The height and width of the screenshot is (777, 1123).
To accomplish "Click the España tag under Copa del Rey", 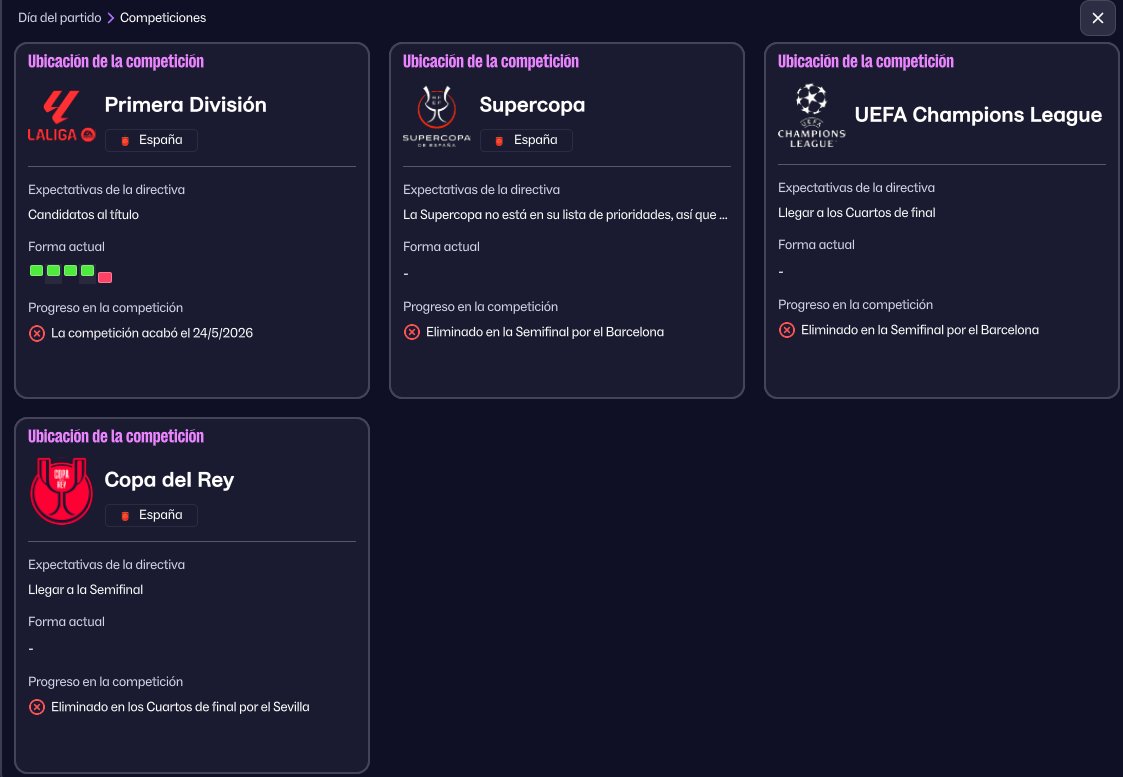I will 151,515.
